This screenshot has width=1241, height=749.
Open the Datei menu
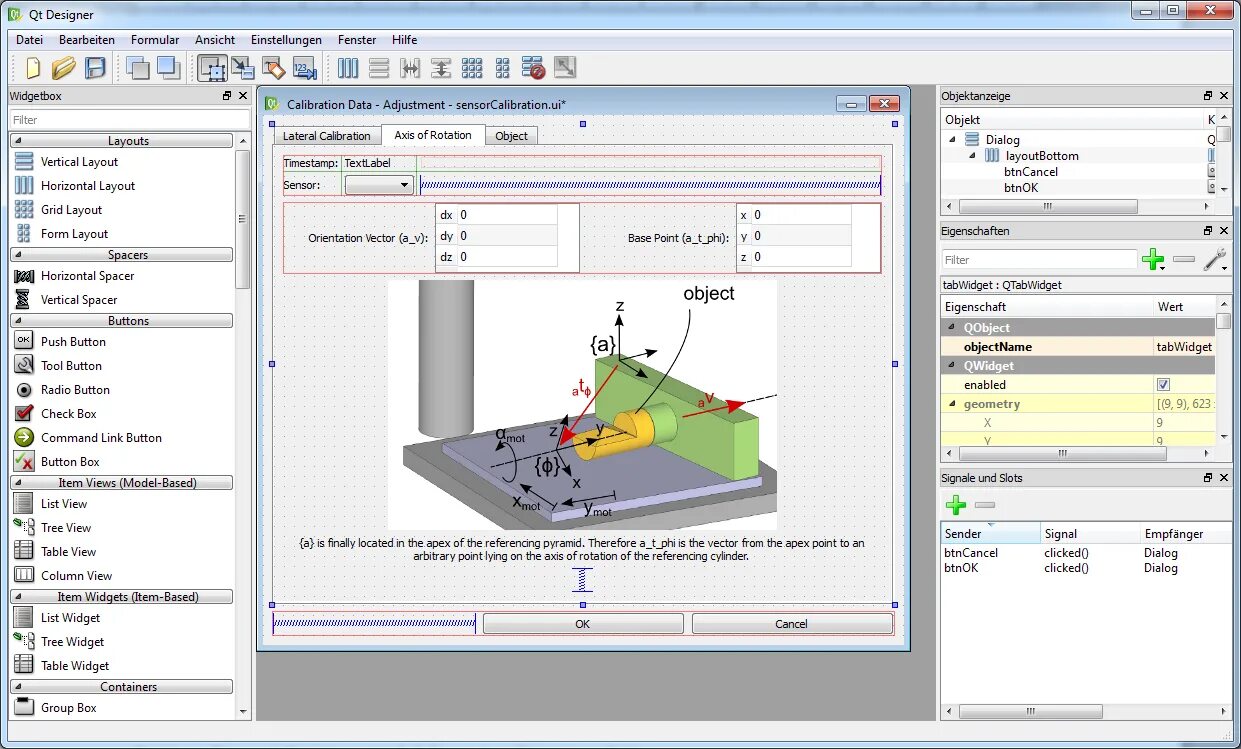tap(29, 40)
